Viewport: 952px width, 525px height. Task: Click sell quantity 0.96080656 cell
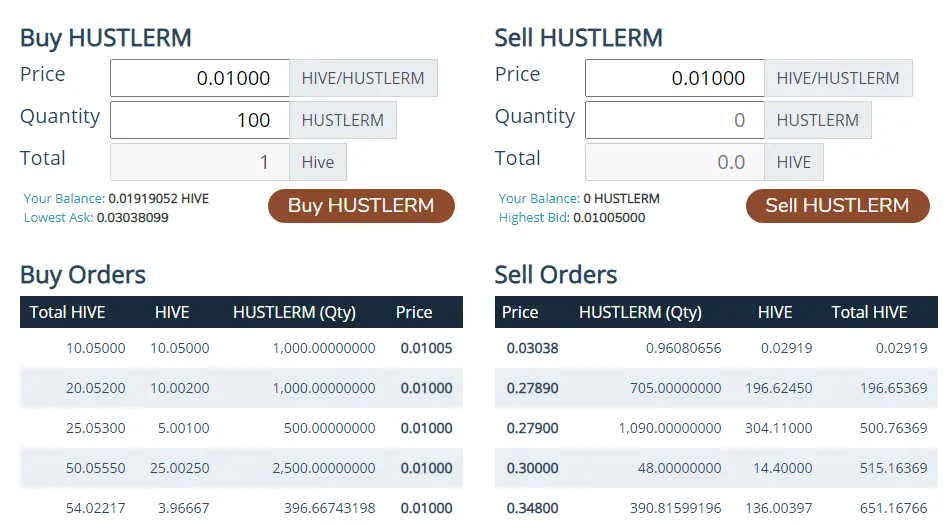tap(683, 348)
